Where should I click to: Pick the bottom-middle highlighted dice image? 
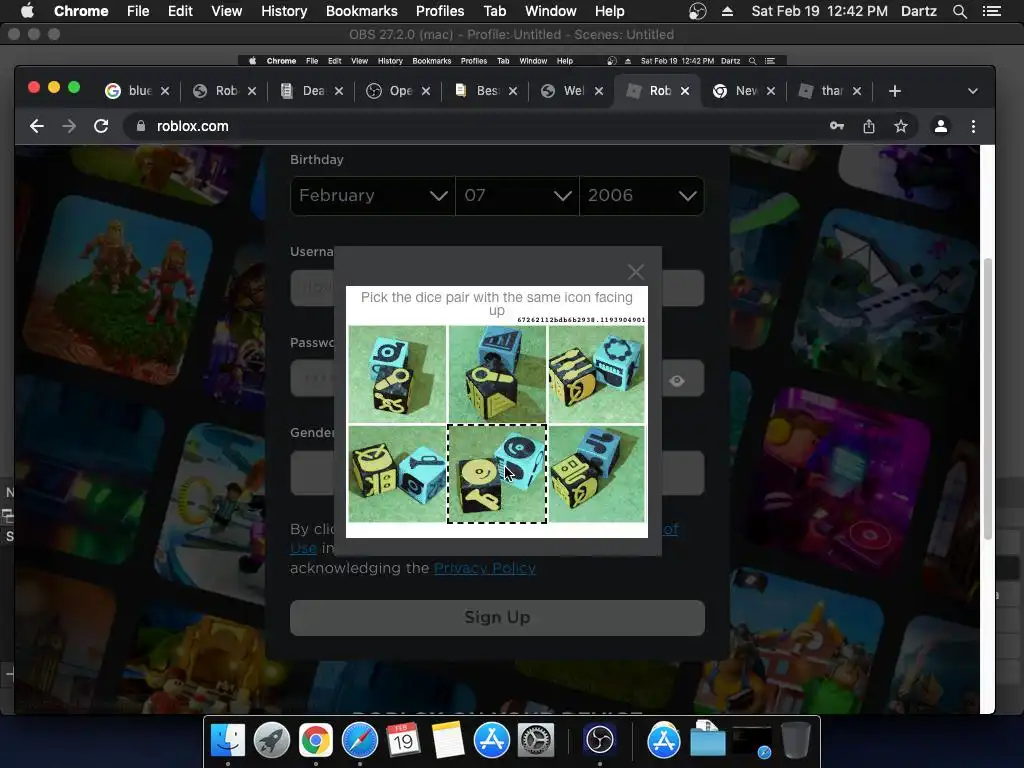tap(497, 474)
